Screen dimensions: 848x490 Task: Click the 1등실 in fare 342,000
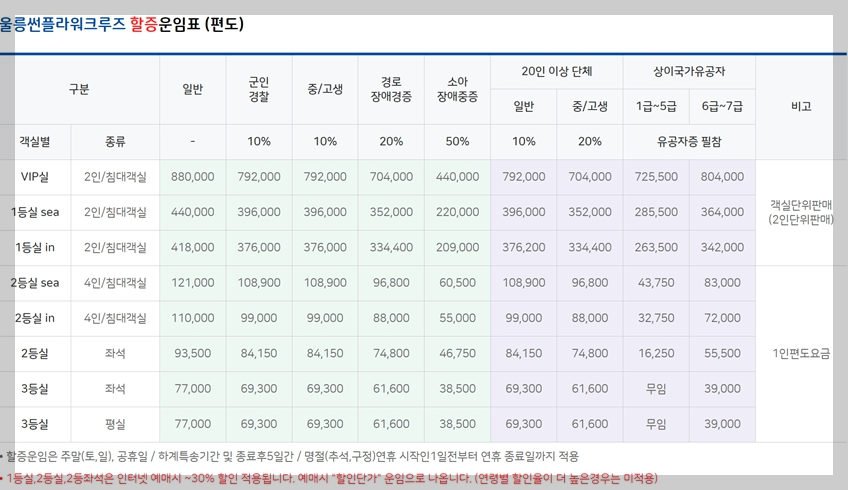coord(722,247)
